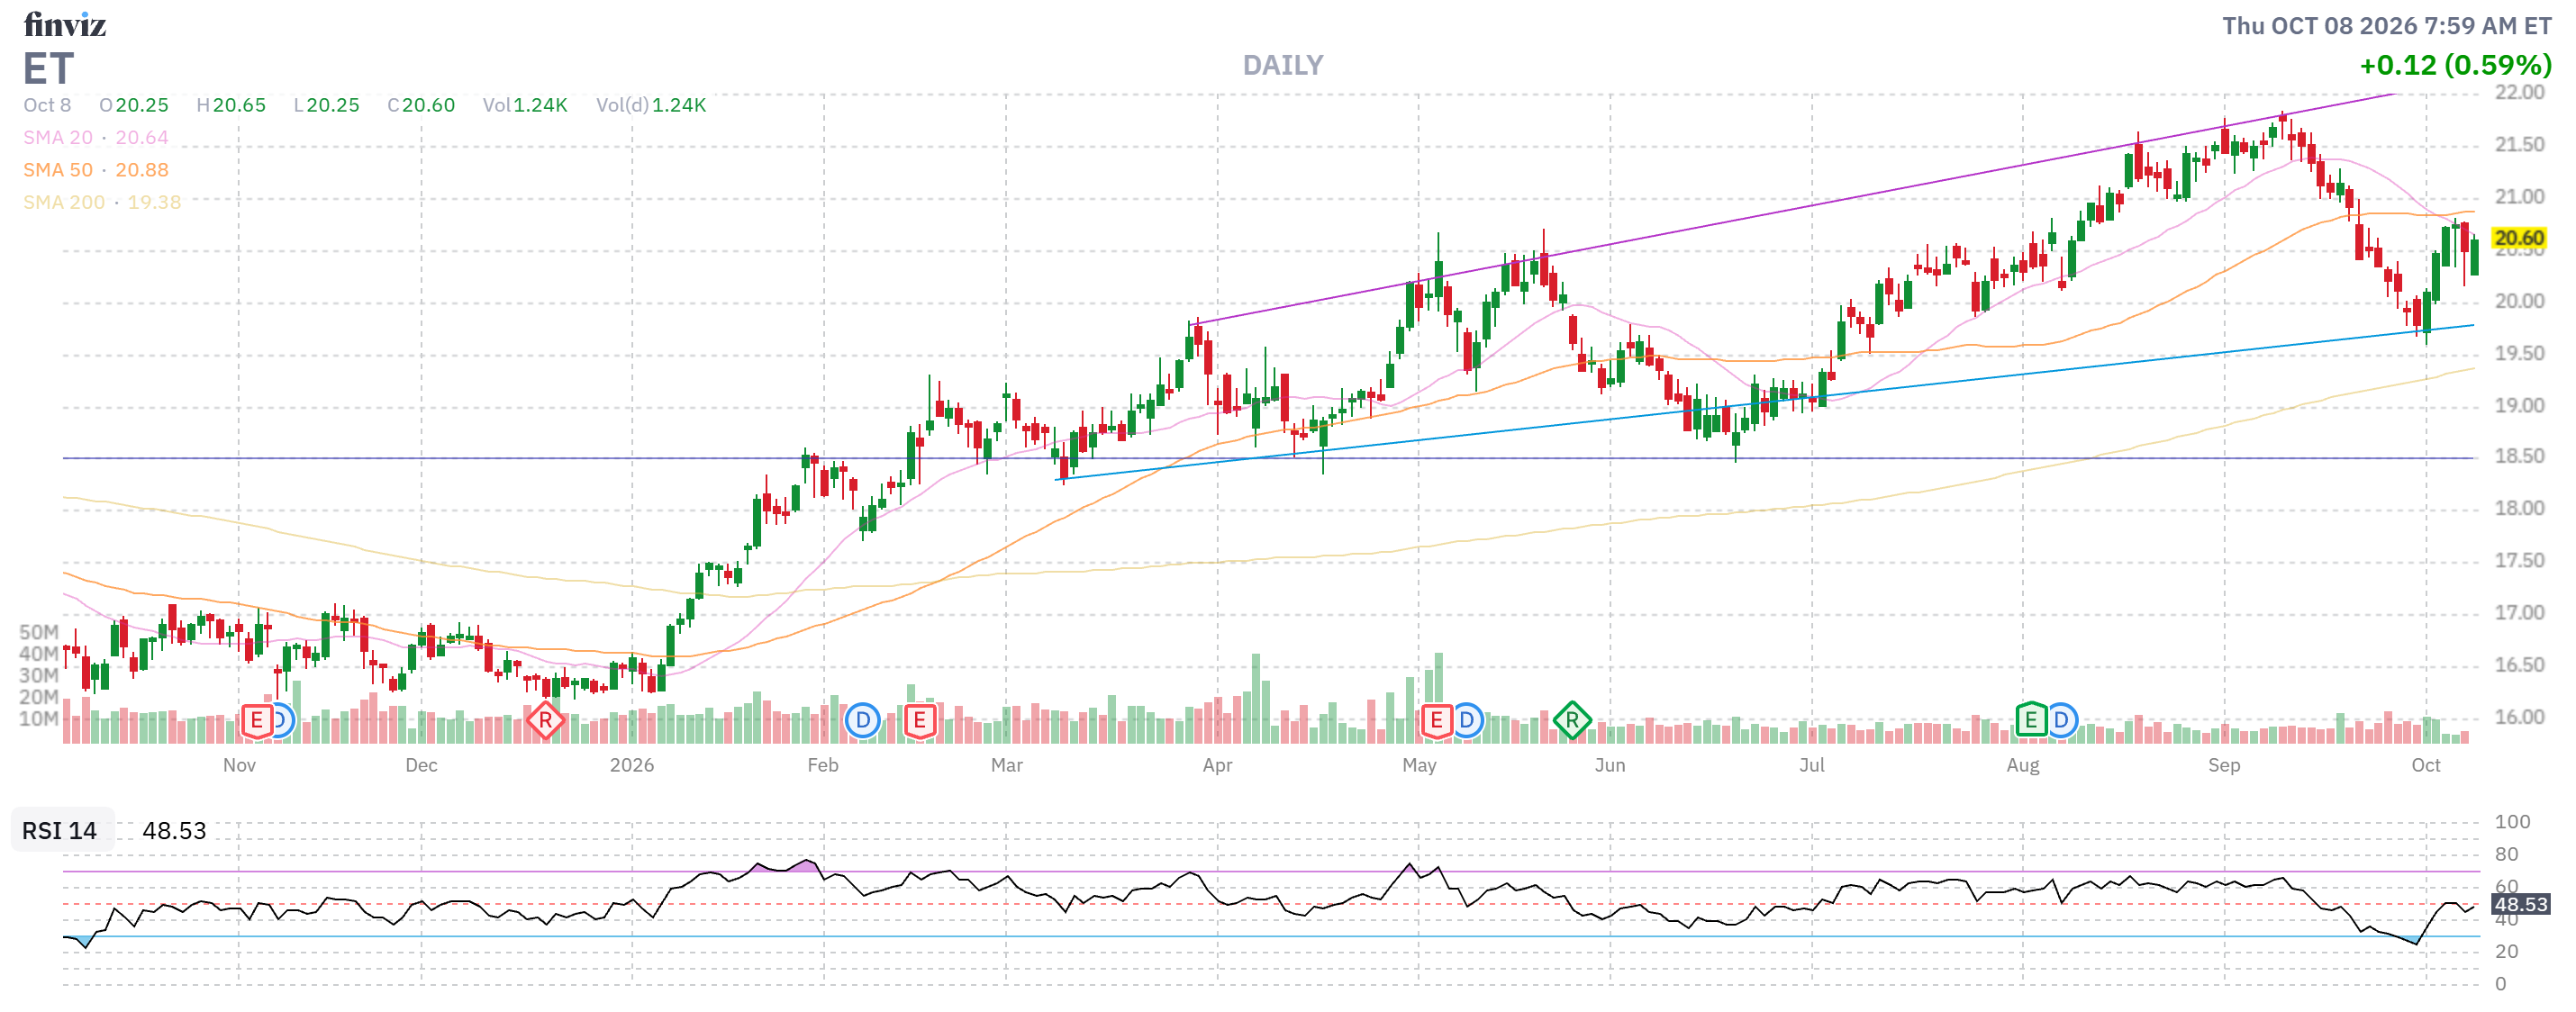Click the RSI 14 indicator label
The image size is (2576, 1012).
pyautogui.click(x=60, y=831)
